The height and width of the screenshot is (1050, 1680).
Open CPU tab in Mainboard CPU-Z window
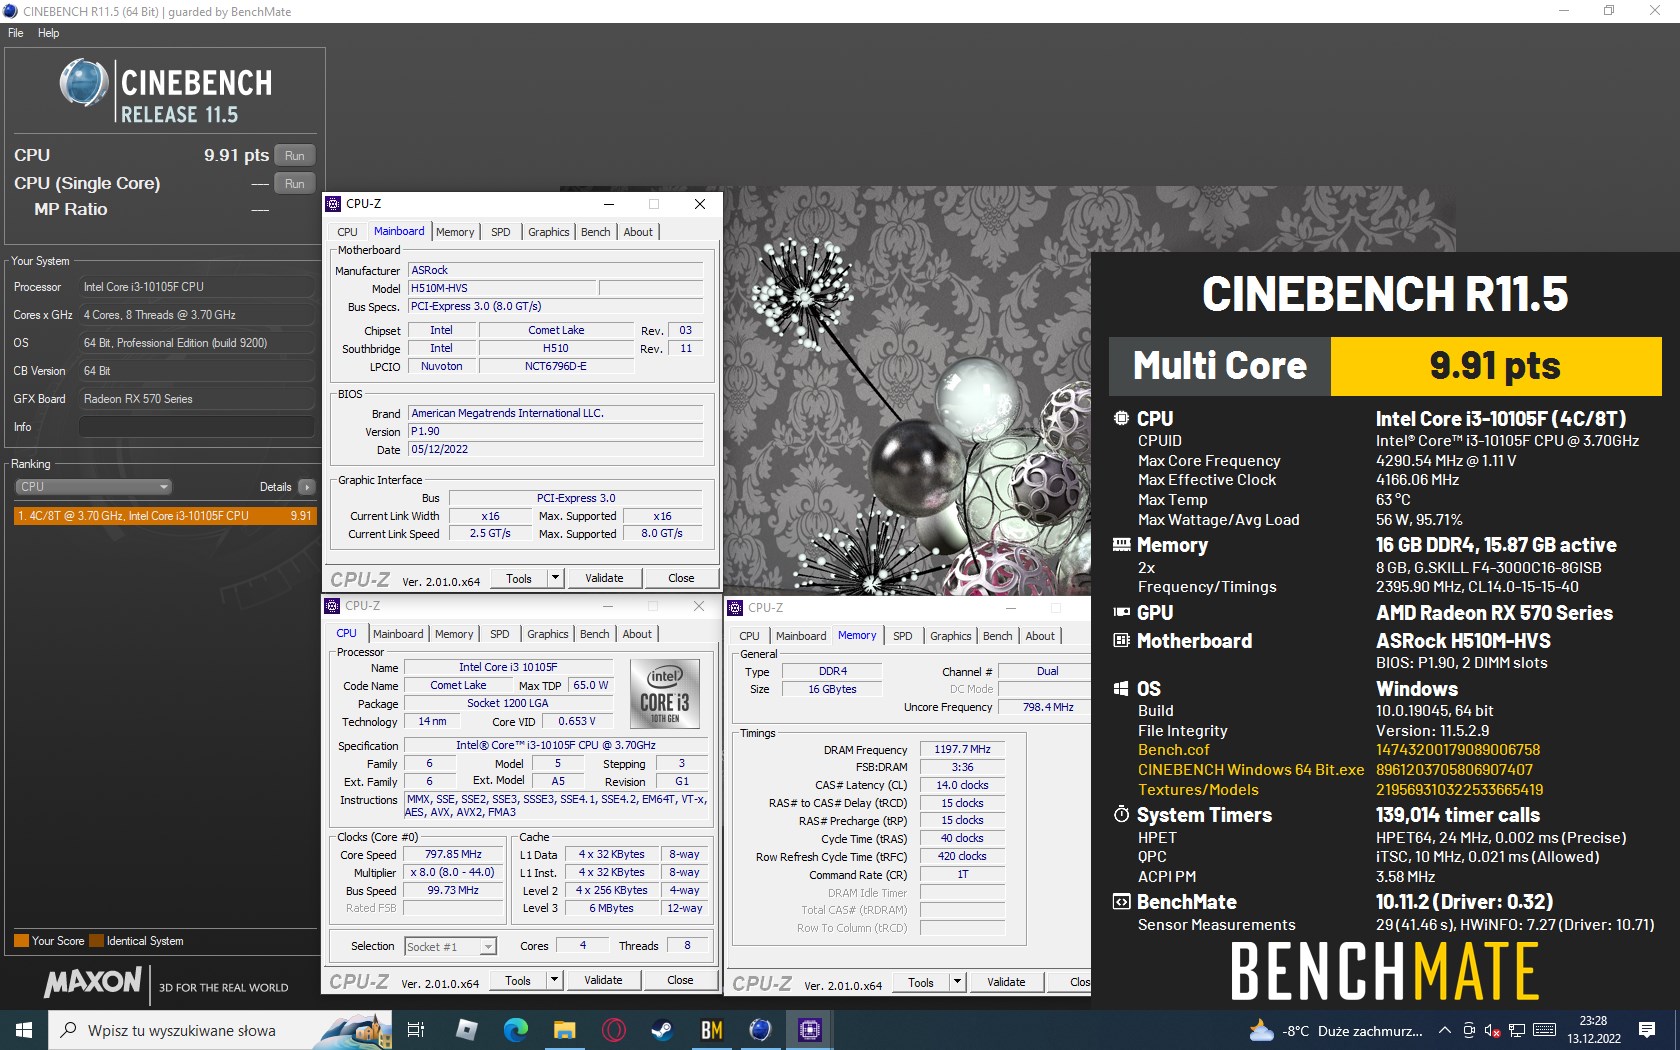coord(347,232)
